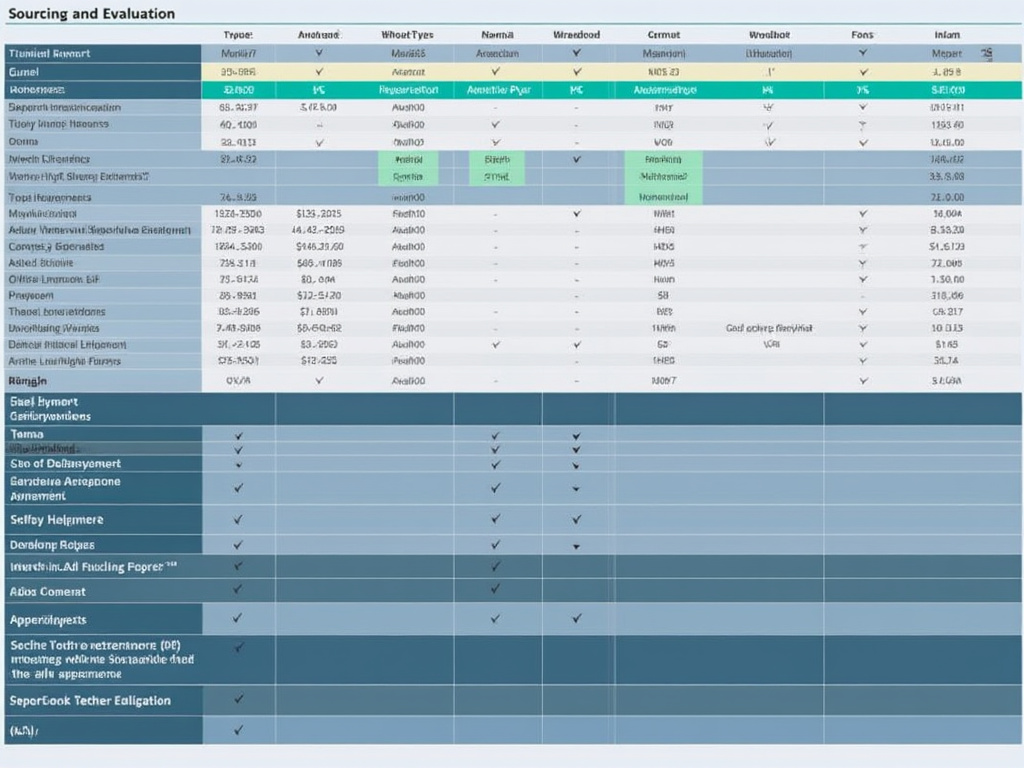
Task: Toggle the checkmark in the SeperGook Tether Ealigation row
Action: pyautogui.click(x=238, y=700)
